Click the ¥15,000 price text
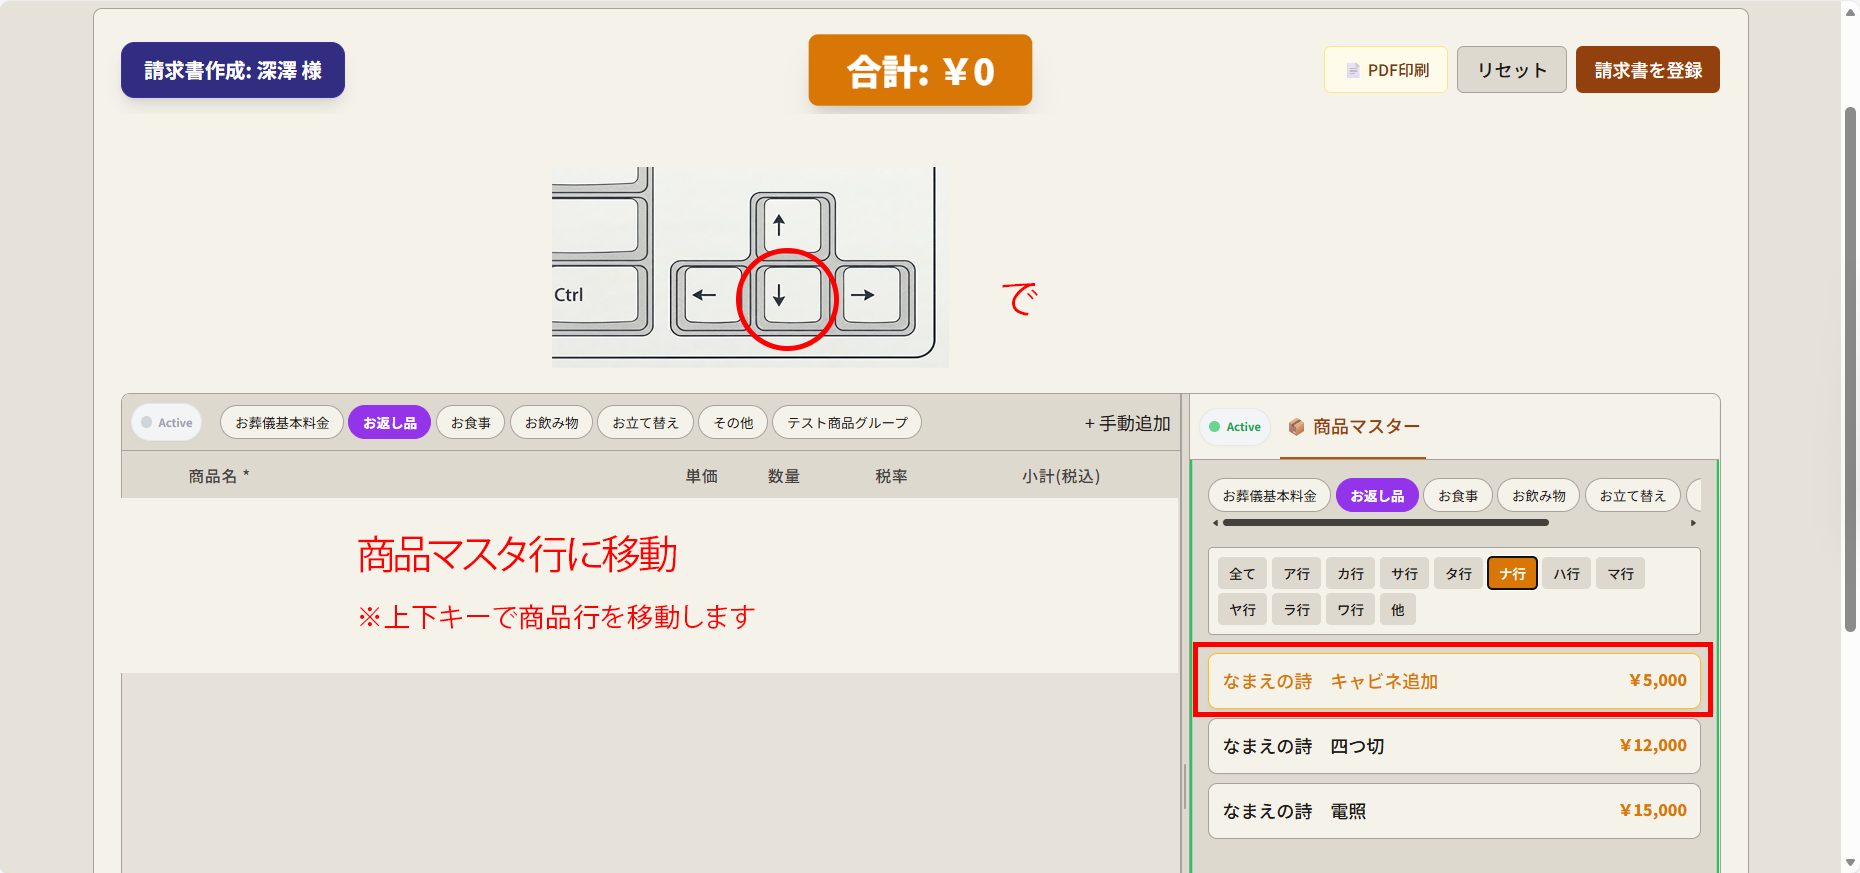 click(x=1653, y=811)
